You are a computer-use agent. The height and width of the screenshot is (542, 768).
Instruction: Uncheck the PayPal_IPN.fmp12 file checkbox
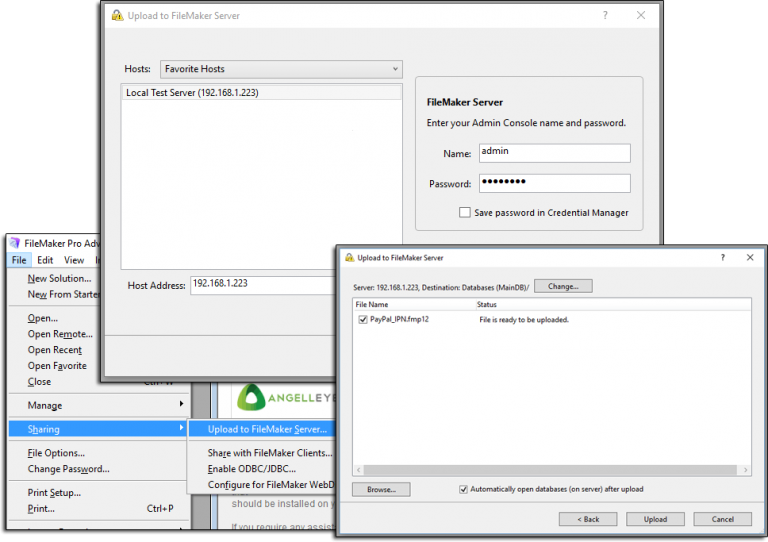coord(363,319)
